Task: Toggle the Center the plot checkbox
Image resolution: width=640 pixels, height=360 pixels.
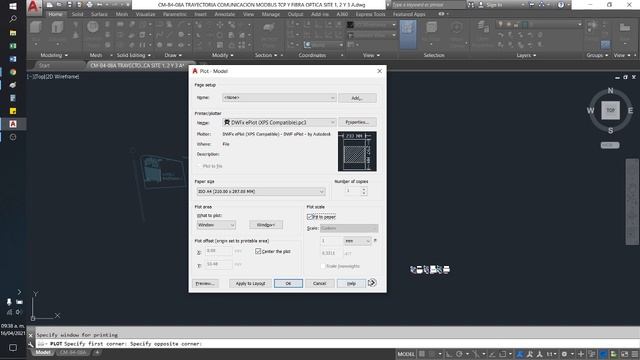Action: tap(258, 251)
